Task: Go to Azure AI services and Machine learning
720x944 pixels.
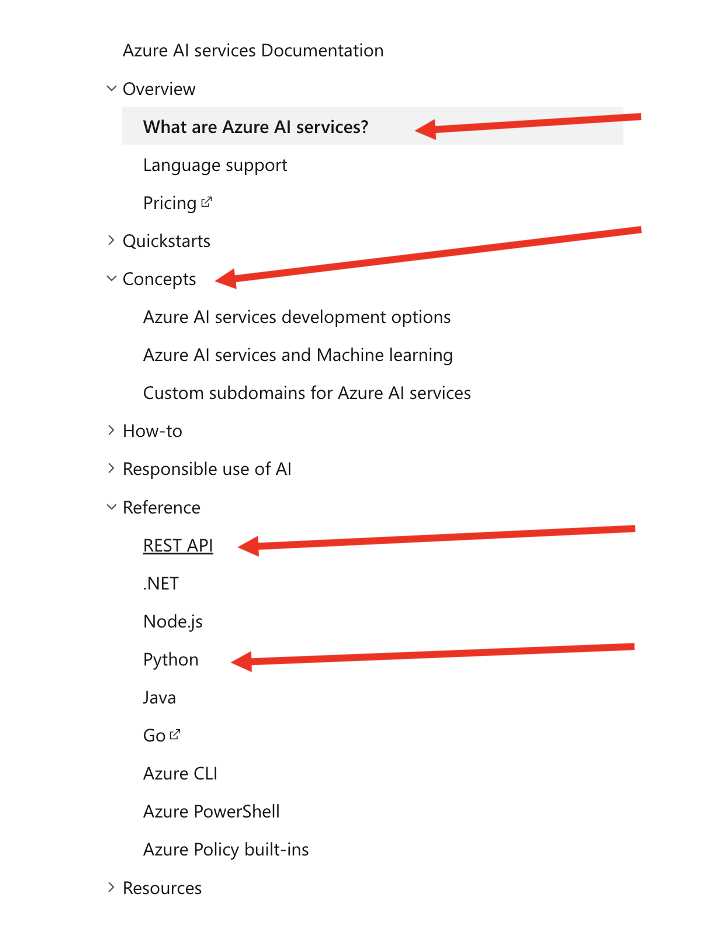Action: (x=298, y=355)
